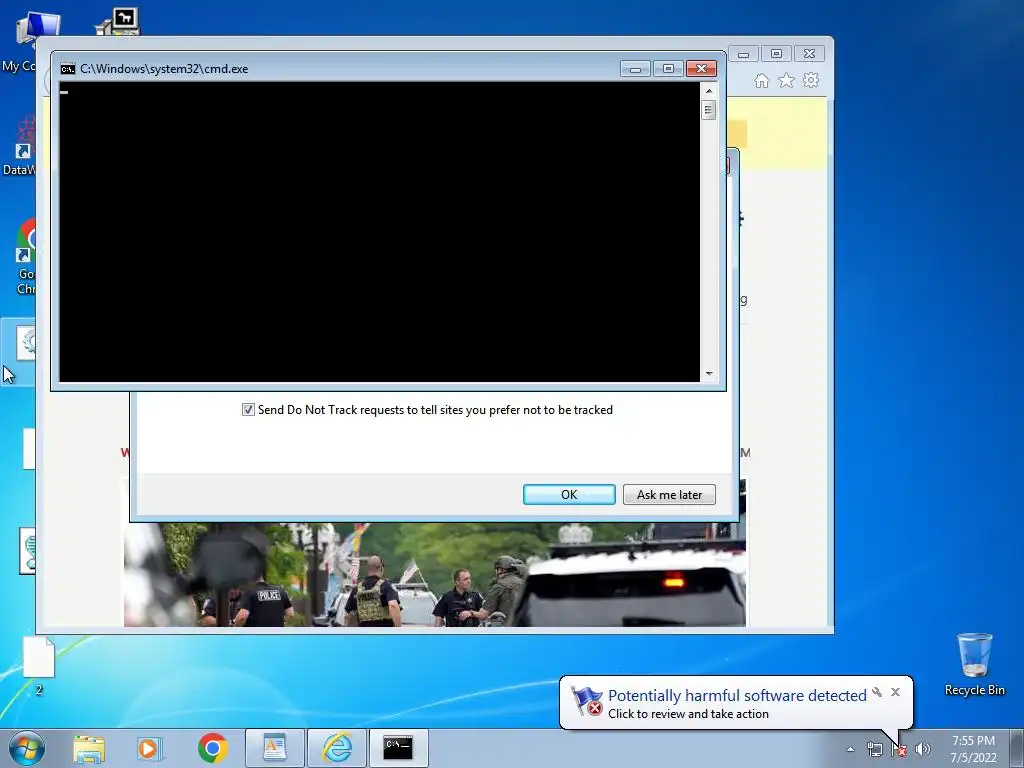Choose Ask me later button
The image size is (1024, 768).
tap(669, 494)
